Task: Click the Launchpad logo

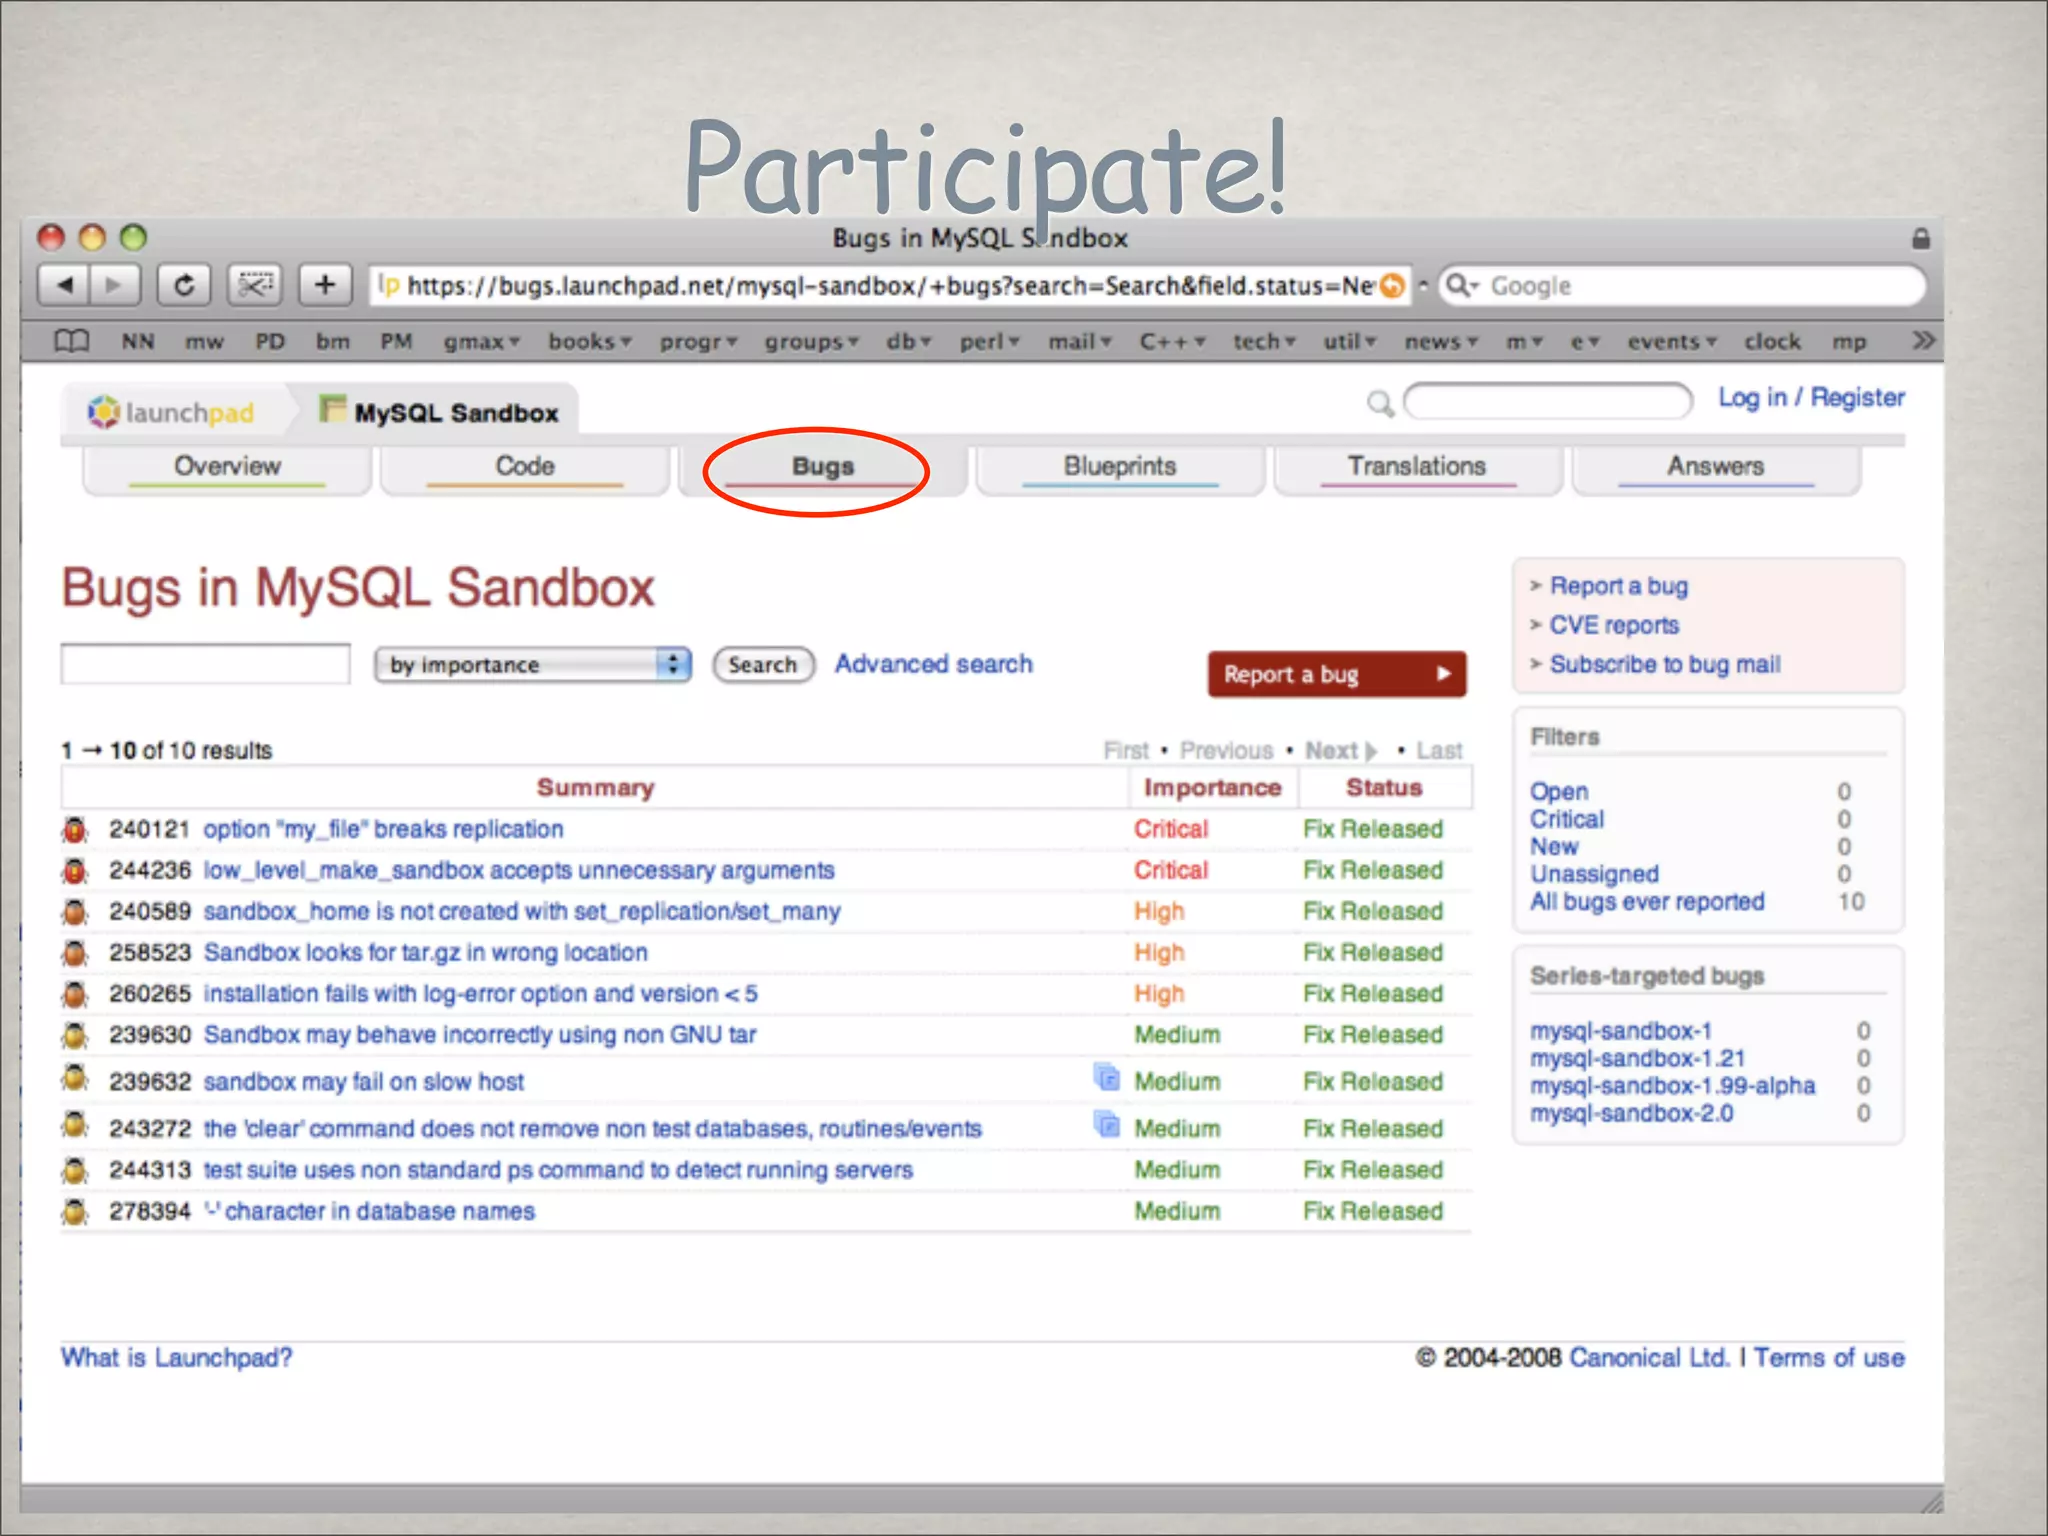Action: pyautogui.click(x=171, y=412)
